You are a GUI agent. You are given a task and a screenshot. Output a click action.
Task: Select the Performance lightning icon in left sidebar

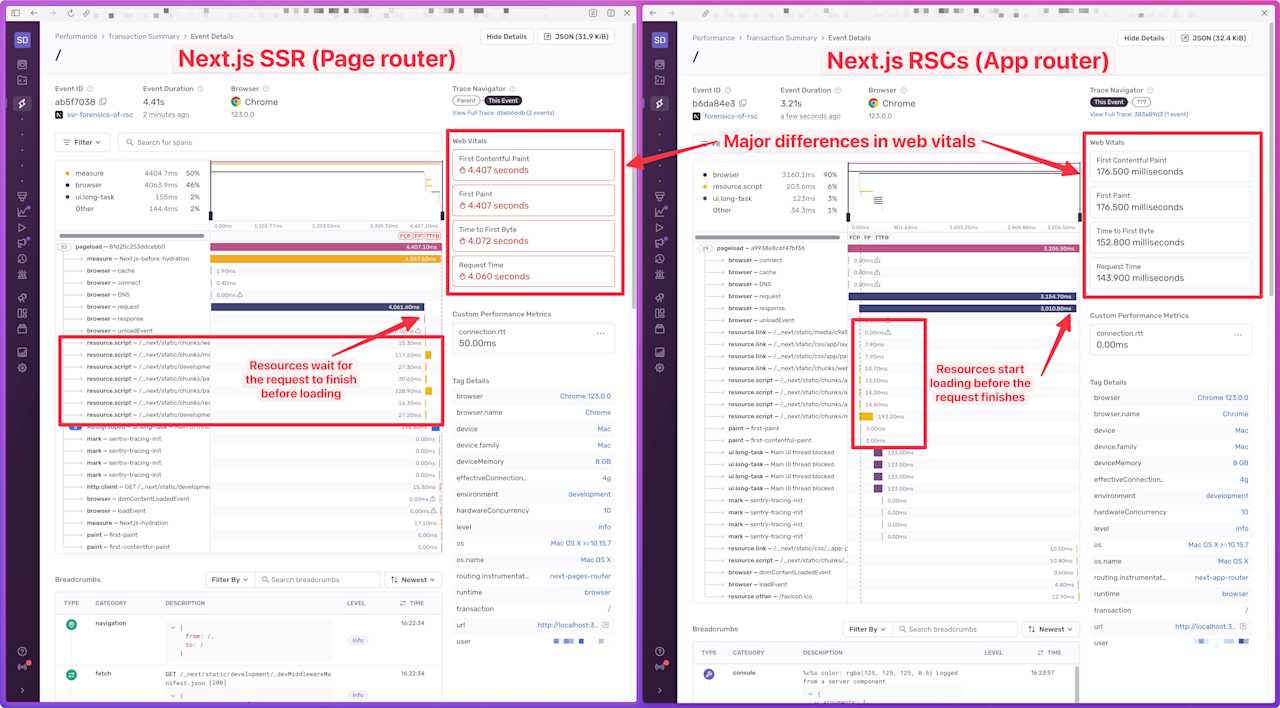[x=22, y=104]
